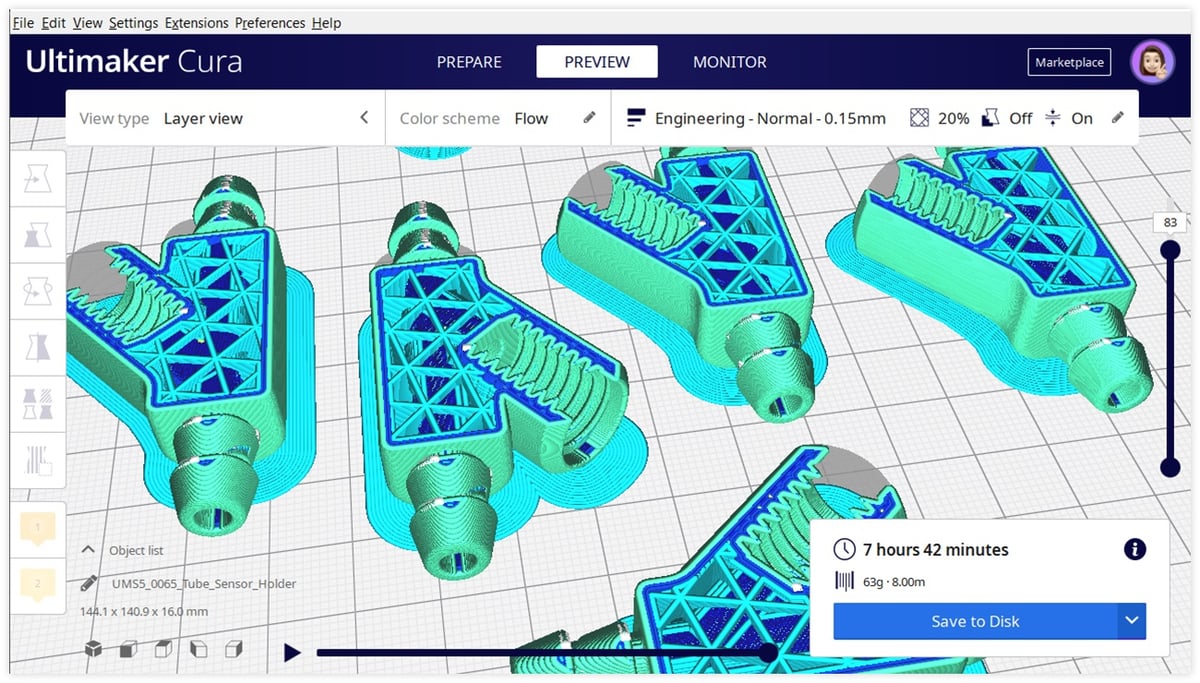Open Engineering Normal 0.15mm profile selector

click(x=770, y=118)
